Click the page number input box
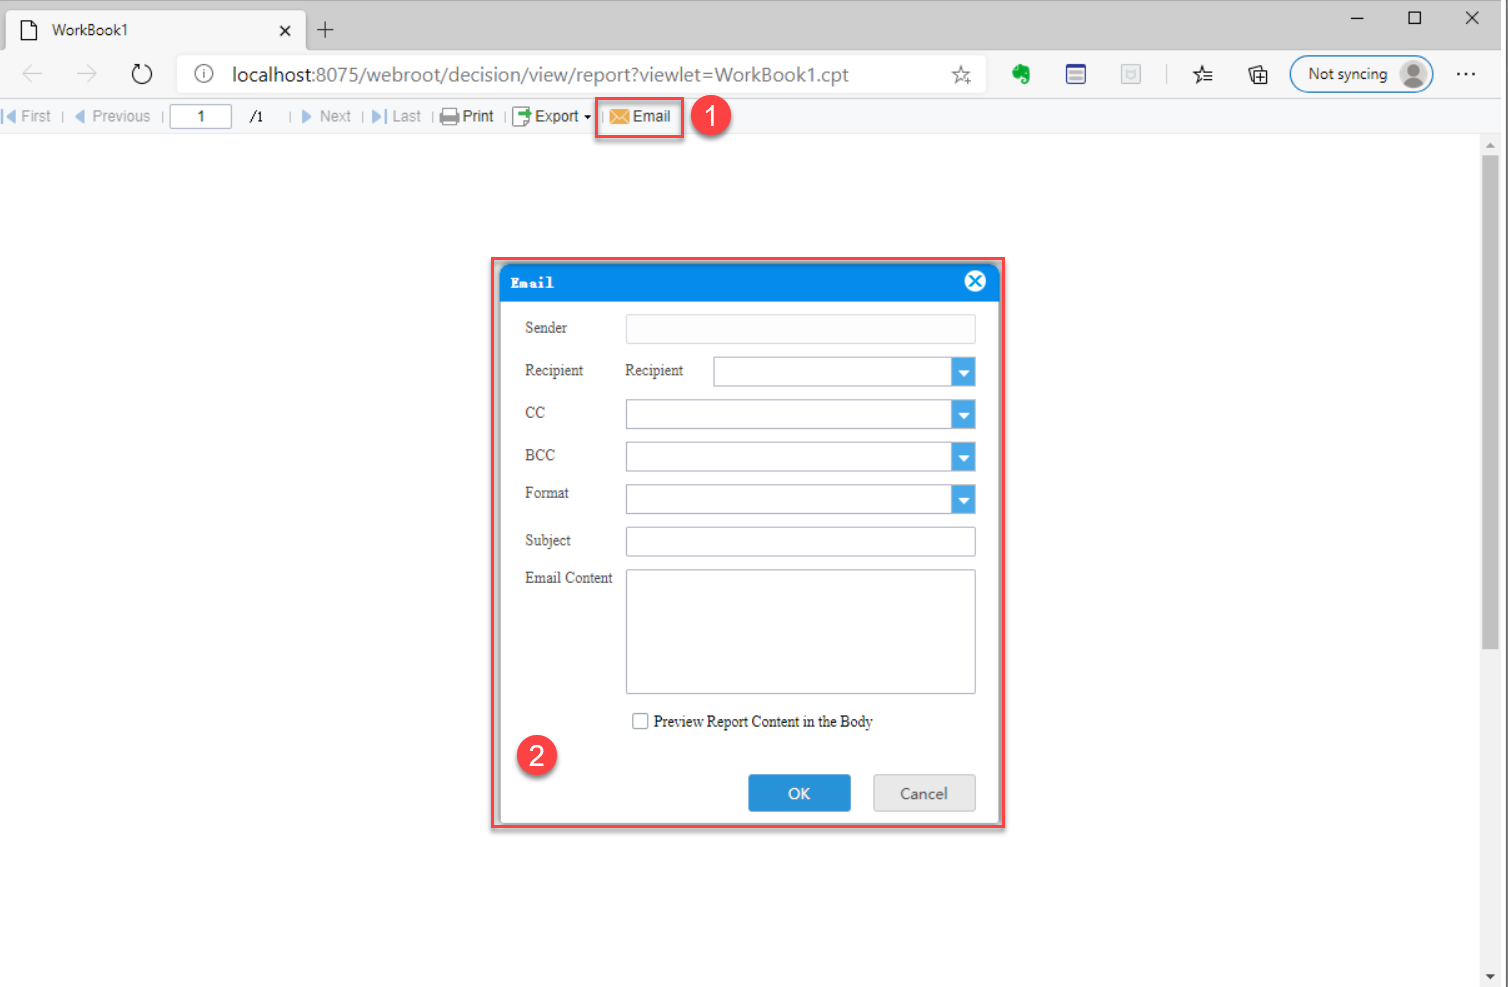Viewport: 1508px width, 987px height. [201, 117]
